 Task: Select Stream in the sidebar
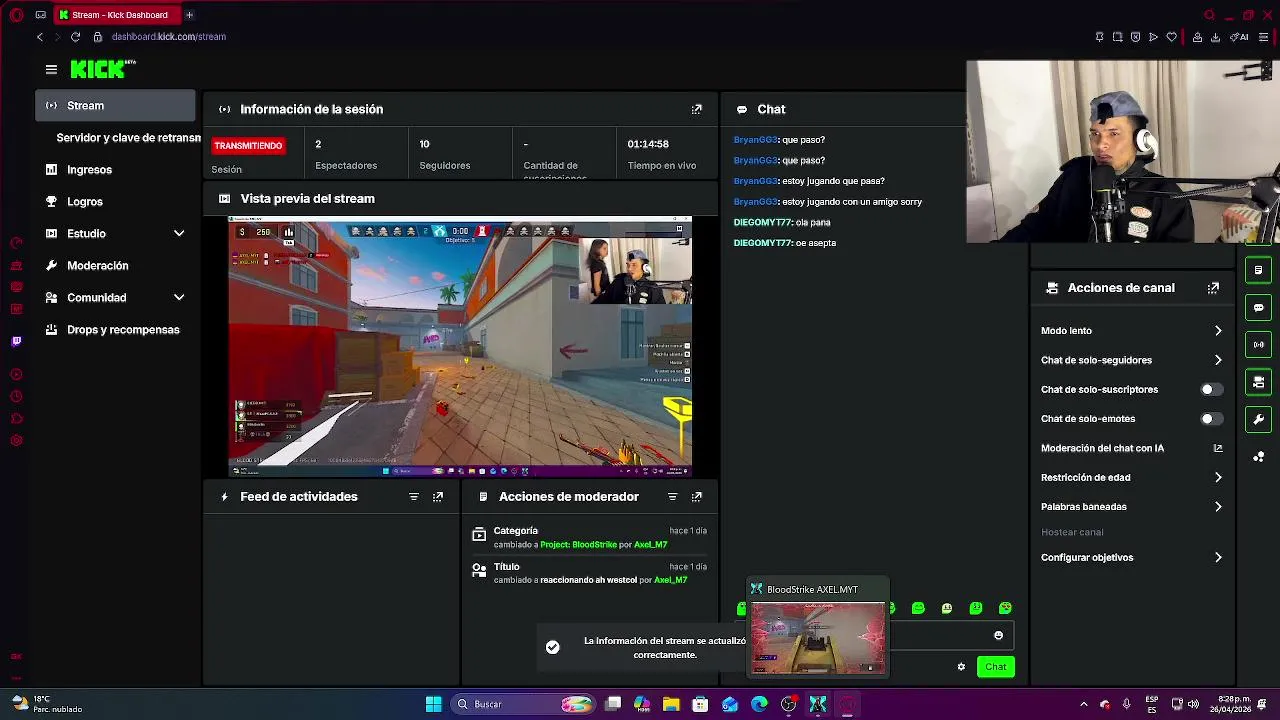click(115, 106)
